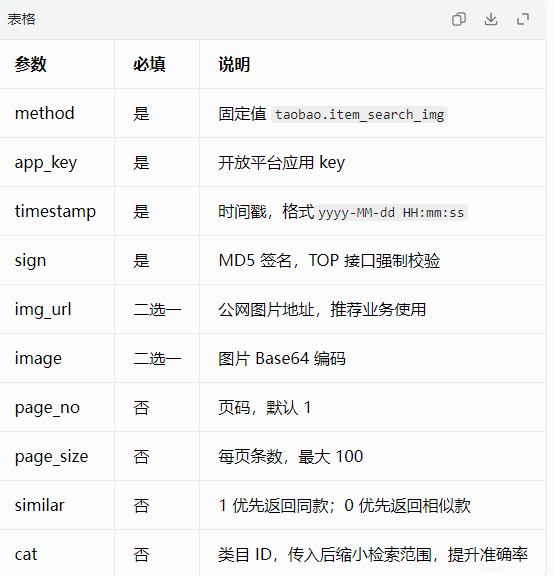Viewport: 553px width, 576px height.
Task: Click the sign parameter name
Action: (x=30, y=261)
